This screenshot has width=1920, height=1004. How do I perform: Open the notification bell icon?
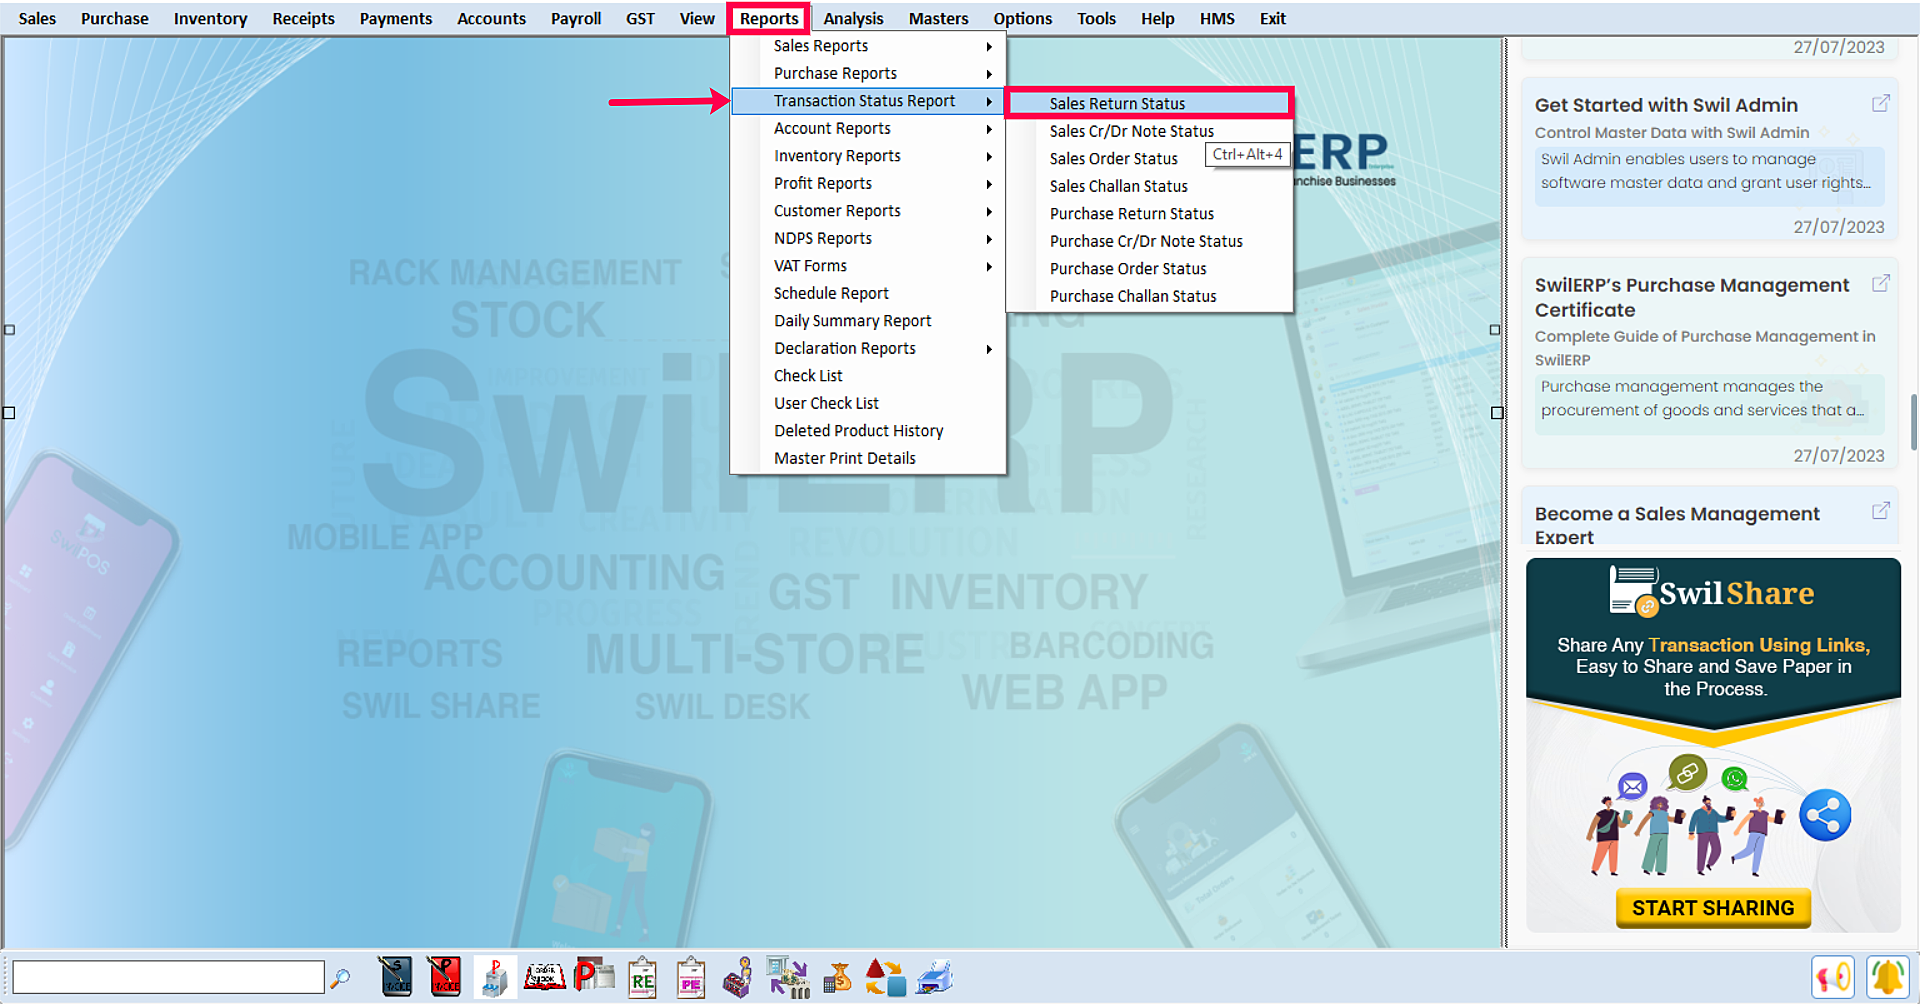coord(1887,977)
